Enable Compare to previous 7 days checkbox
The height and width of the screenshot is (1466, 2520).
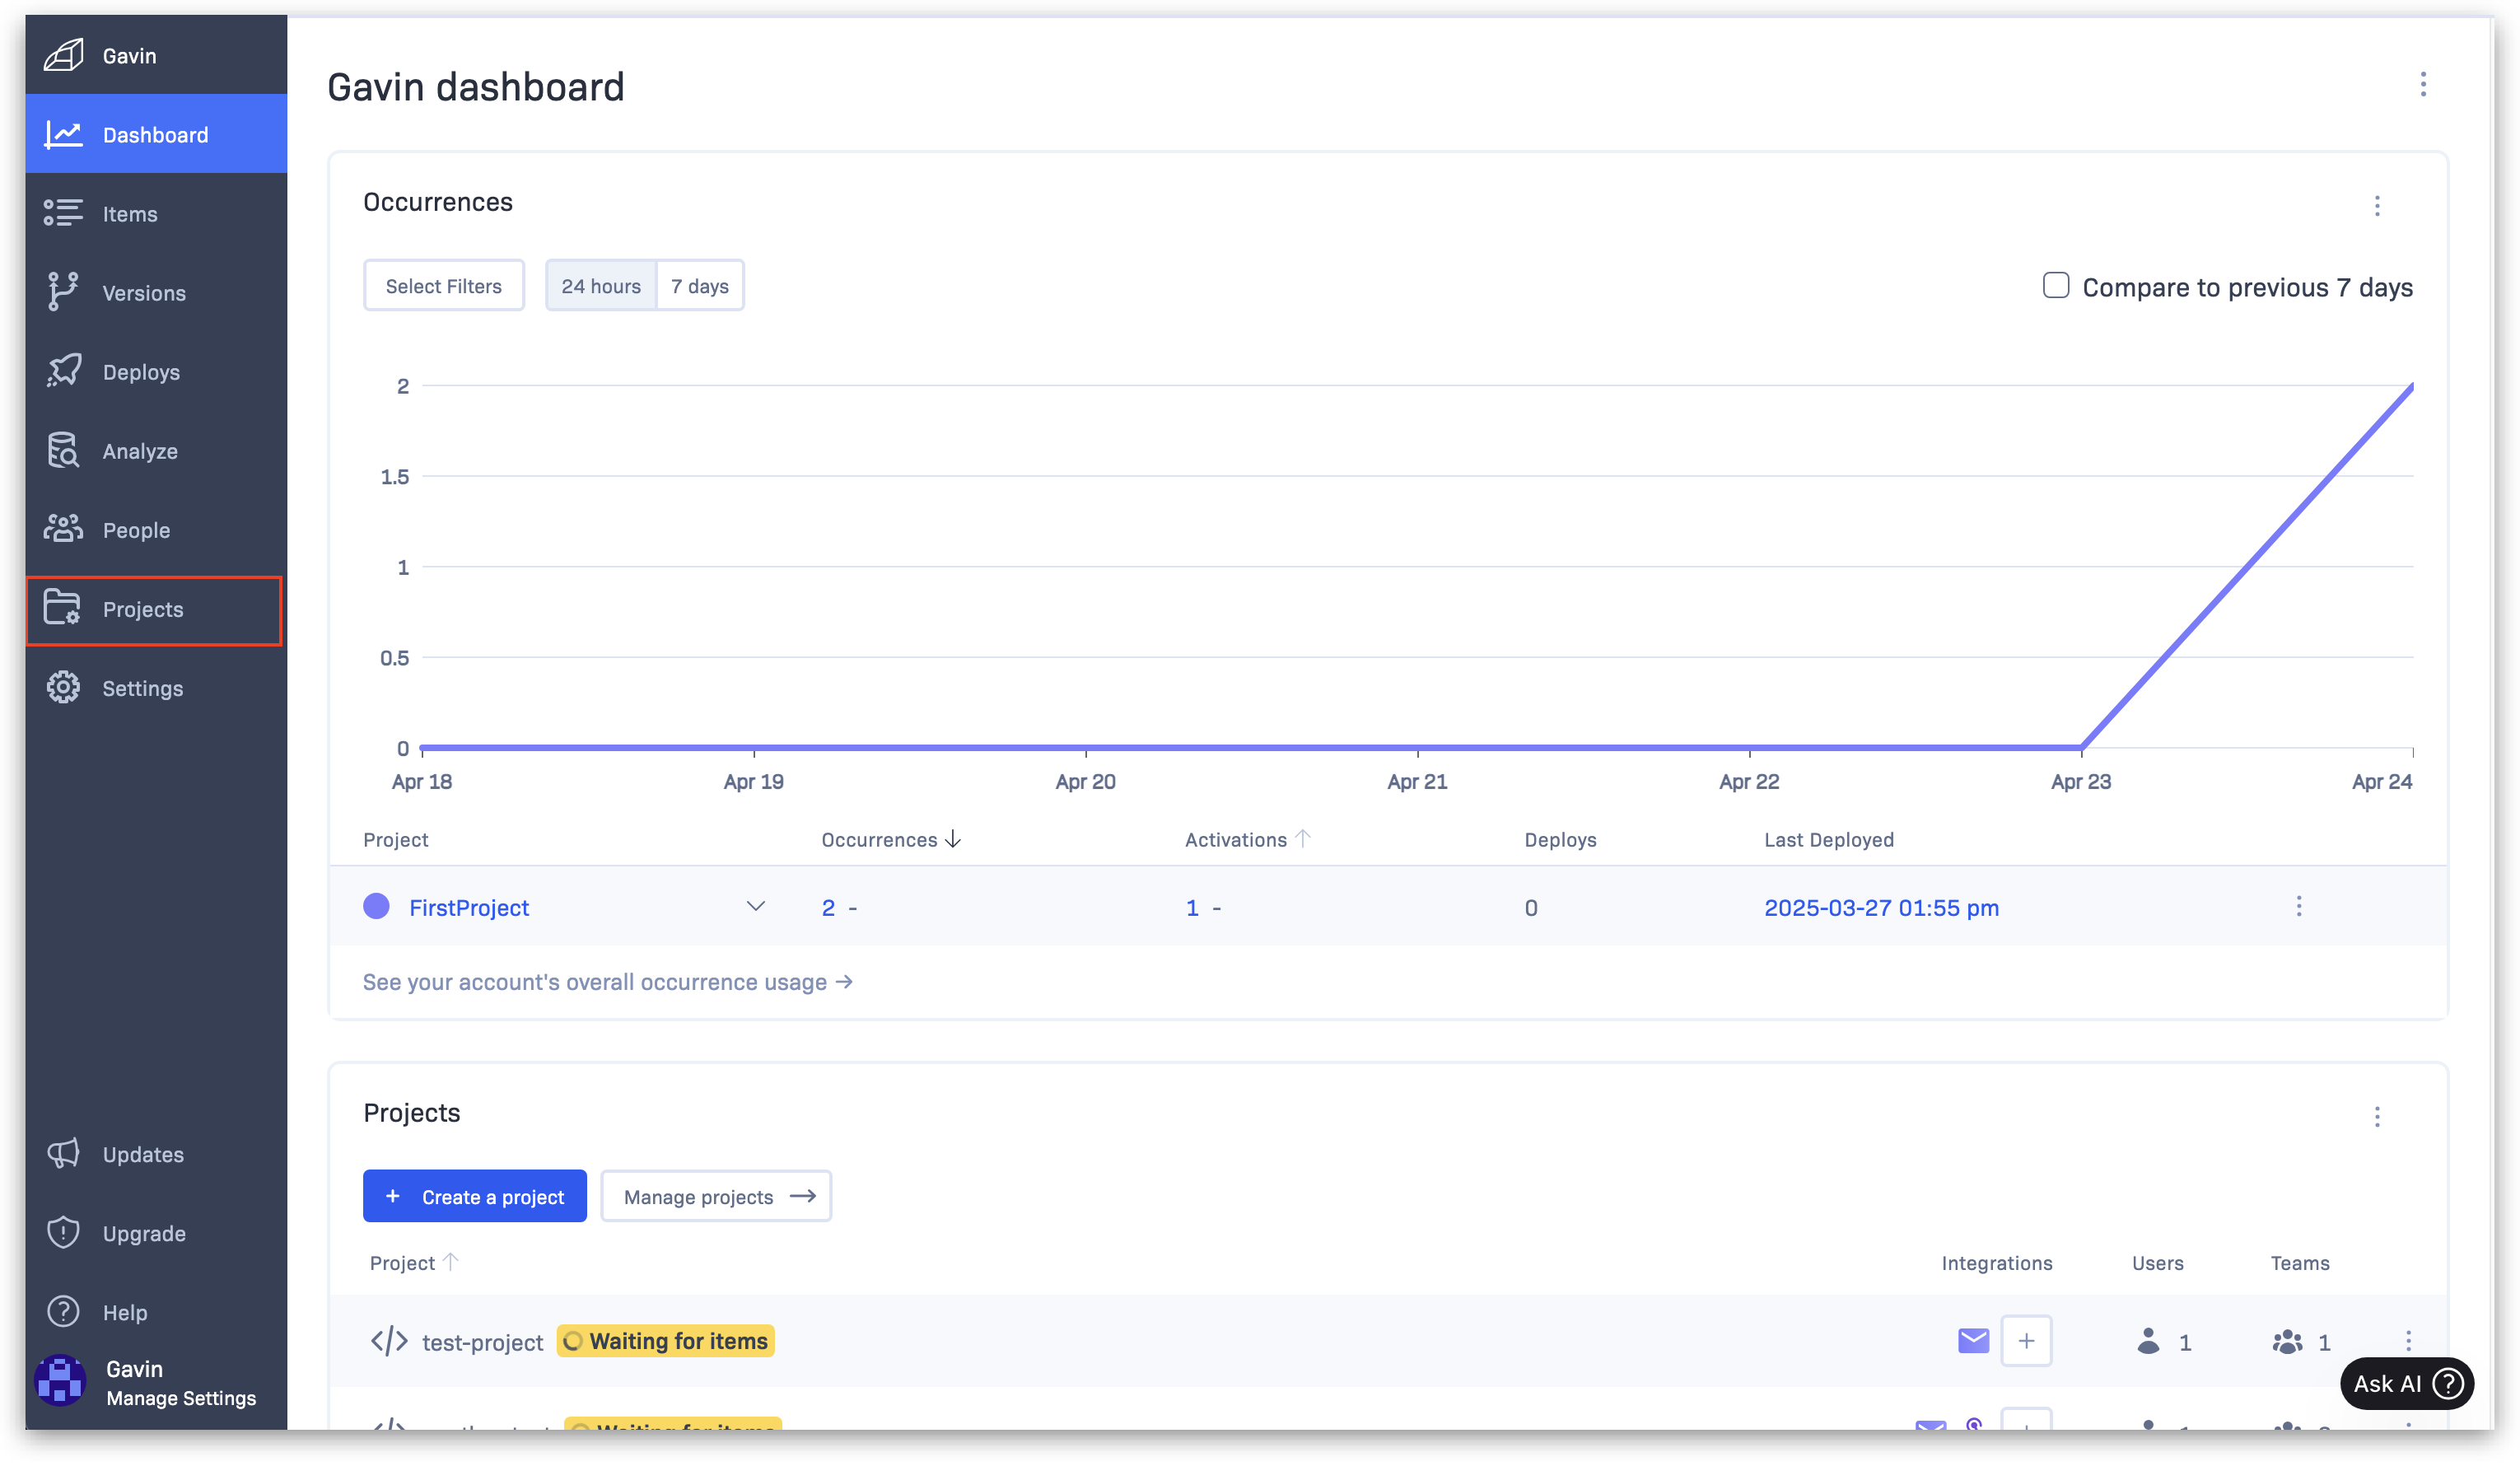point(2055,286)
